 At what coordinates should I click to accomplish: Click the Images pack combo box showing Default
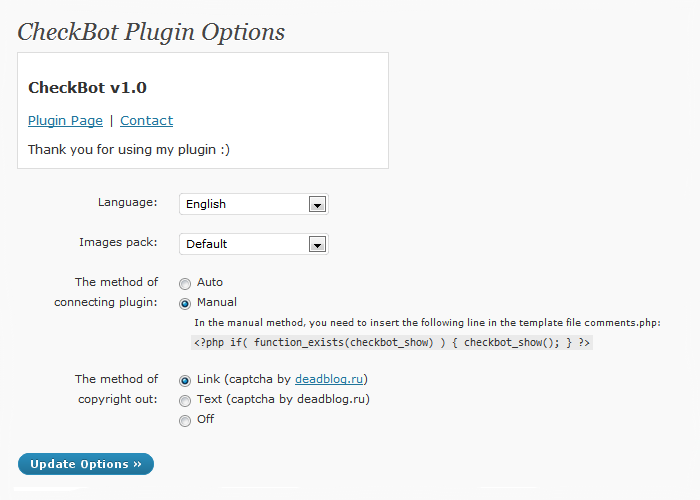254,244
